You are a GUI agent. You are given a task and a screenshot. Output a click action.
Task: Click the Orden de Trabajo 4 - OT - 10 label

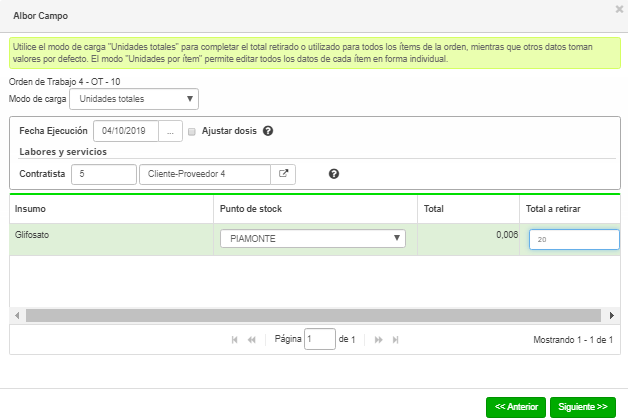[64, 82]
